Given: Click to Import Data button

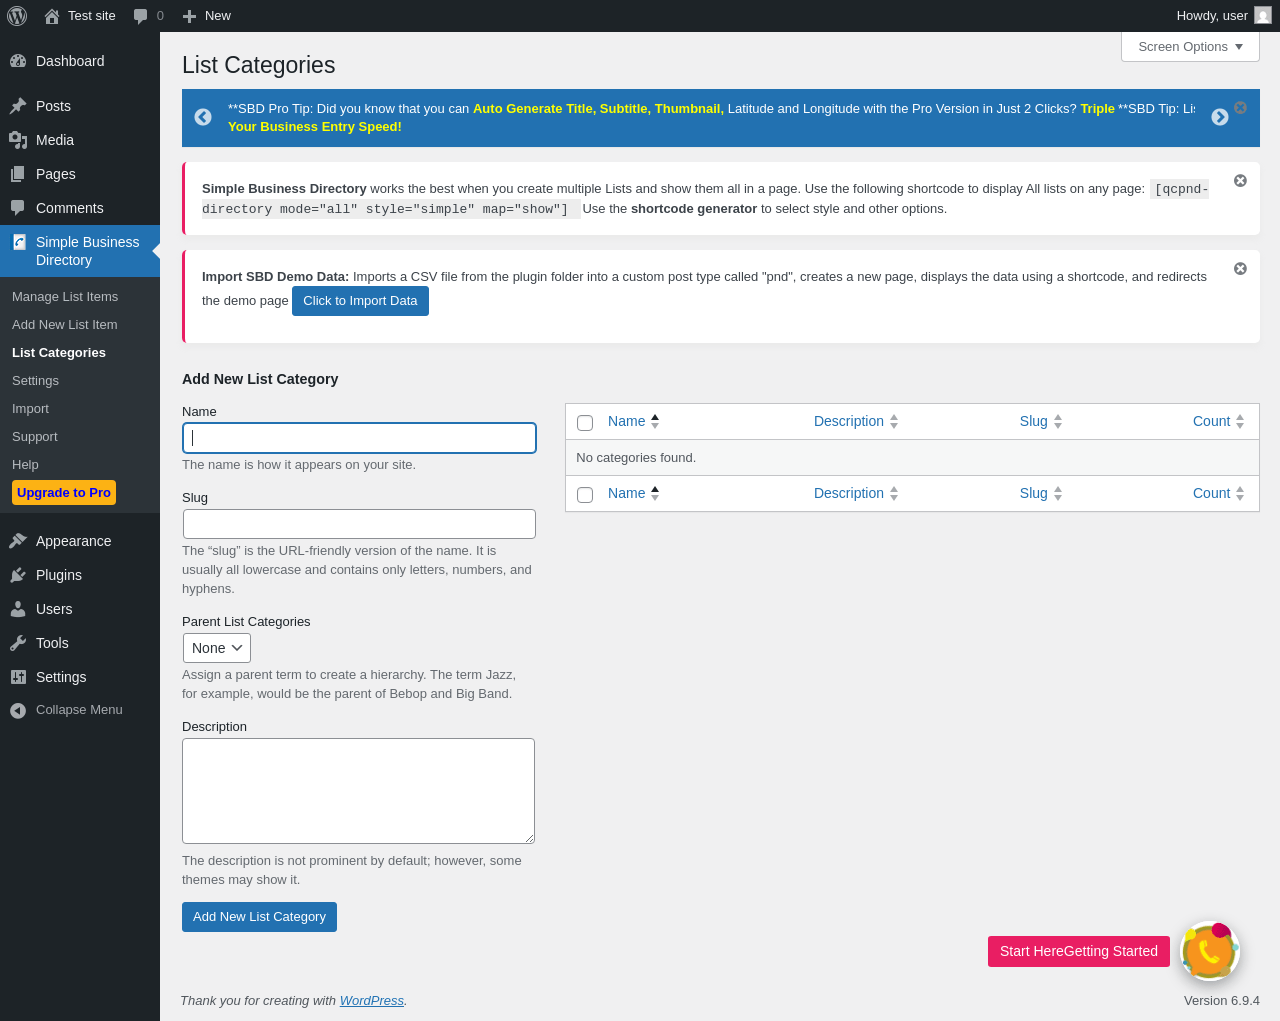Looking at the screenshot, I should click(360, 301).
